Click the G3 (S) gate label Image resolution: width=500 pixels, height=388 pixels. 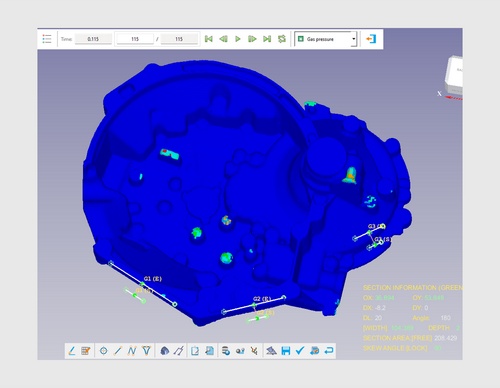click(x=383, y=239)
